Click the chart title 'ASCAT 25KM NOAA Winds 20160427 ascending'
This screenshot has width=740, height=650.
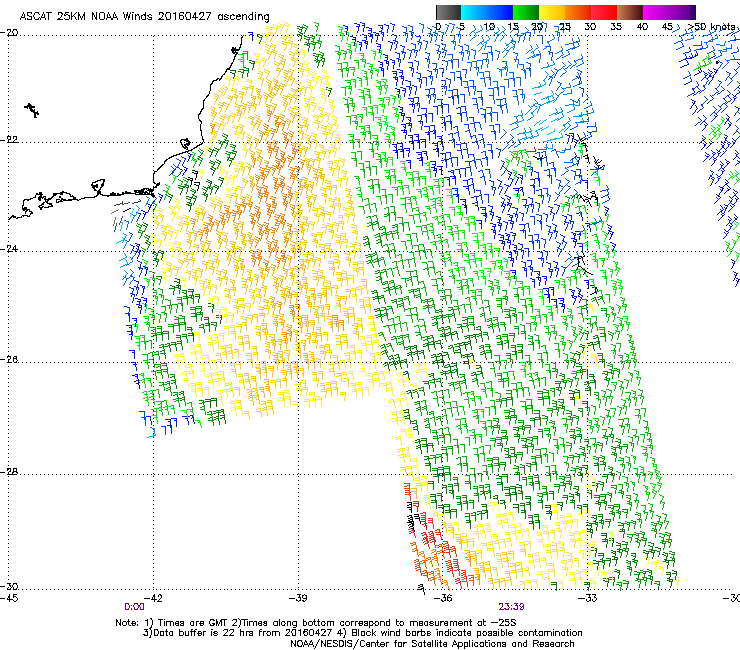click(144, 16)
